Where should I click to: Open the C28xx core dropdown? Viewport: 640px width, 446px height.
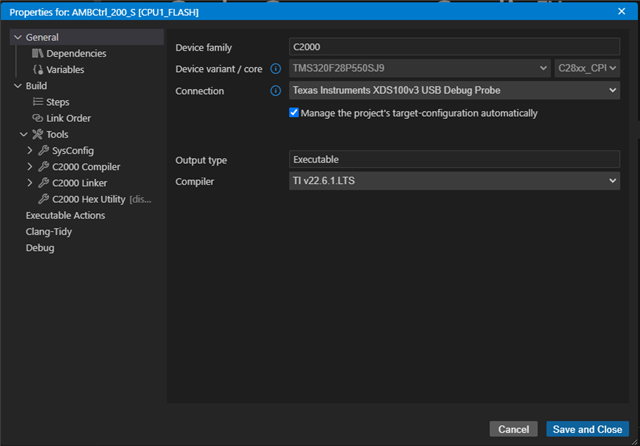587,68
